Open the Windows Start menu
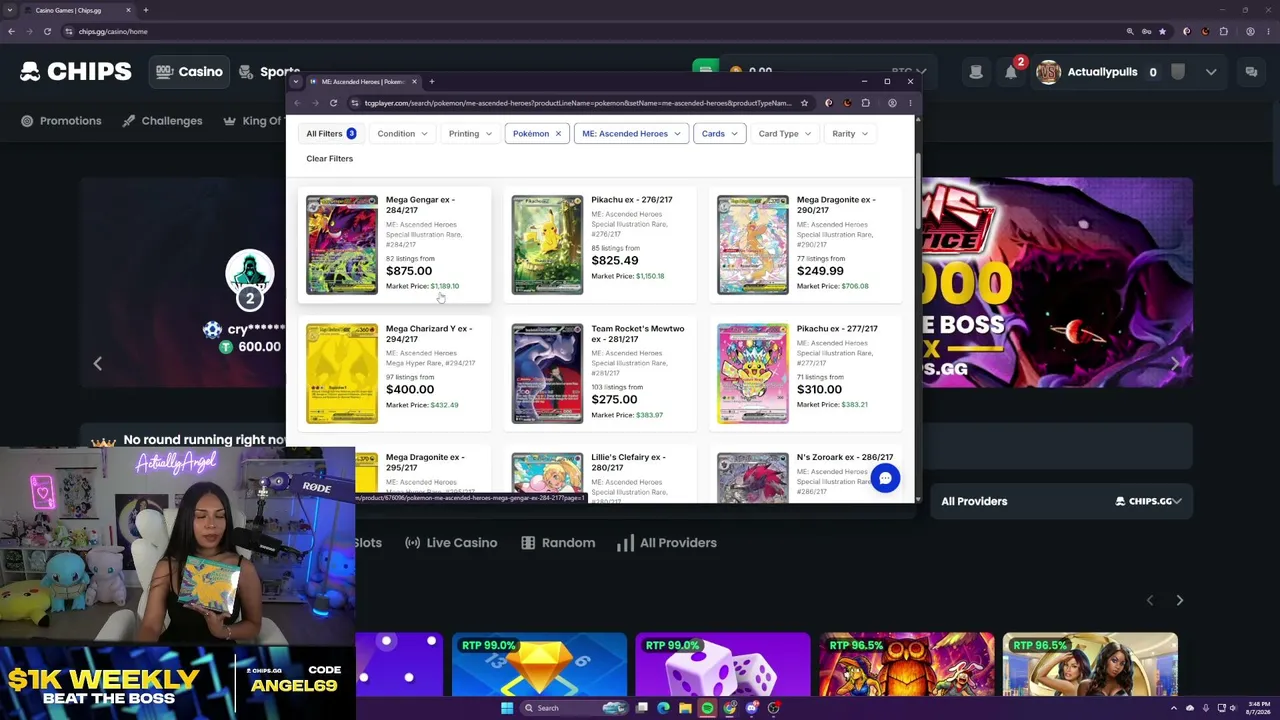This screenshot has width=1280, height=720. [507, 708]
